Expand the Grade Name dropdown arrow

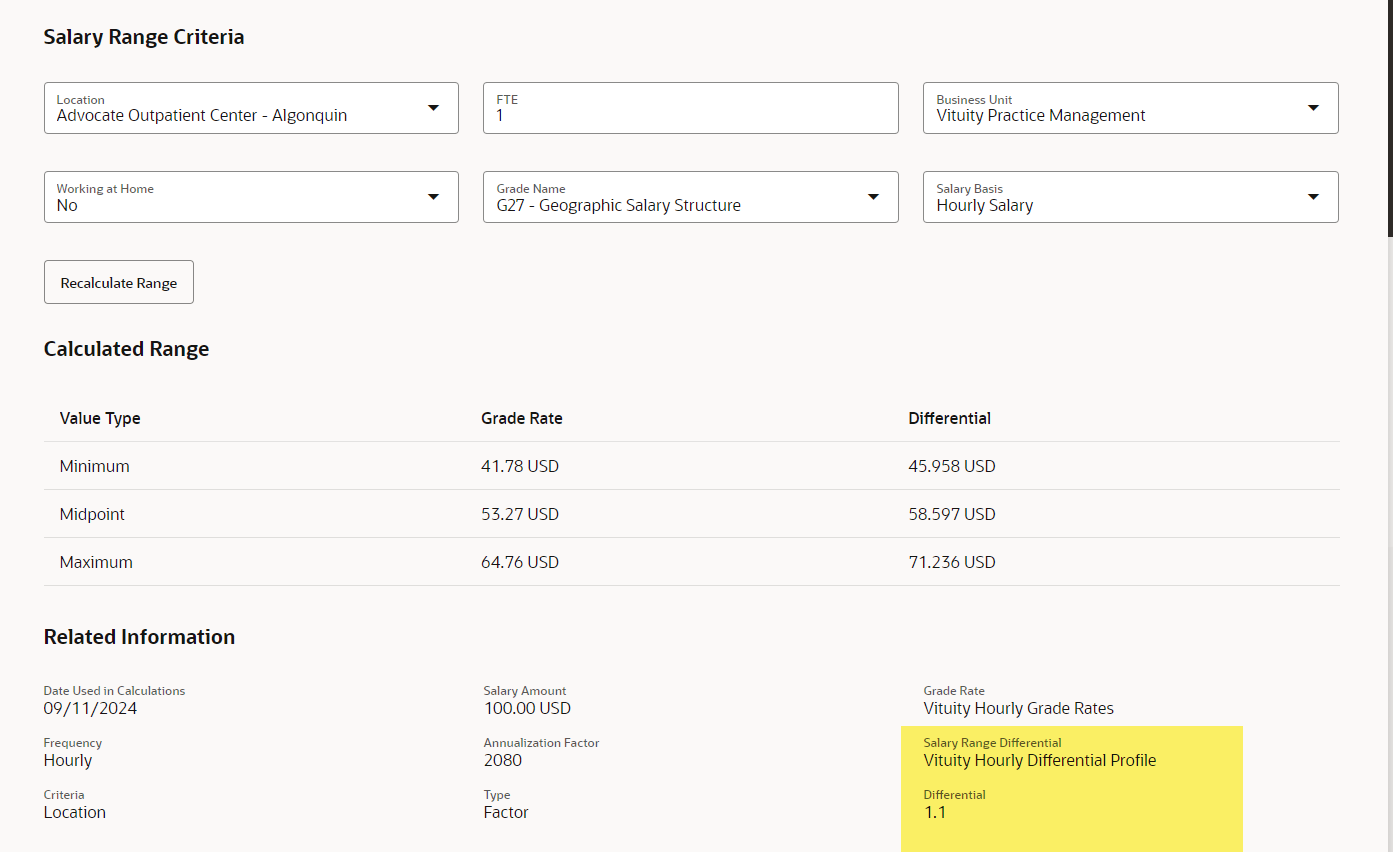click(x=873, y=197)
